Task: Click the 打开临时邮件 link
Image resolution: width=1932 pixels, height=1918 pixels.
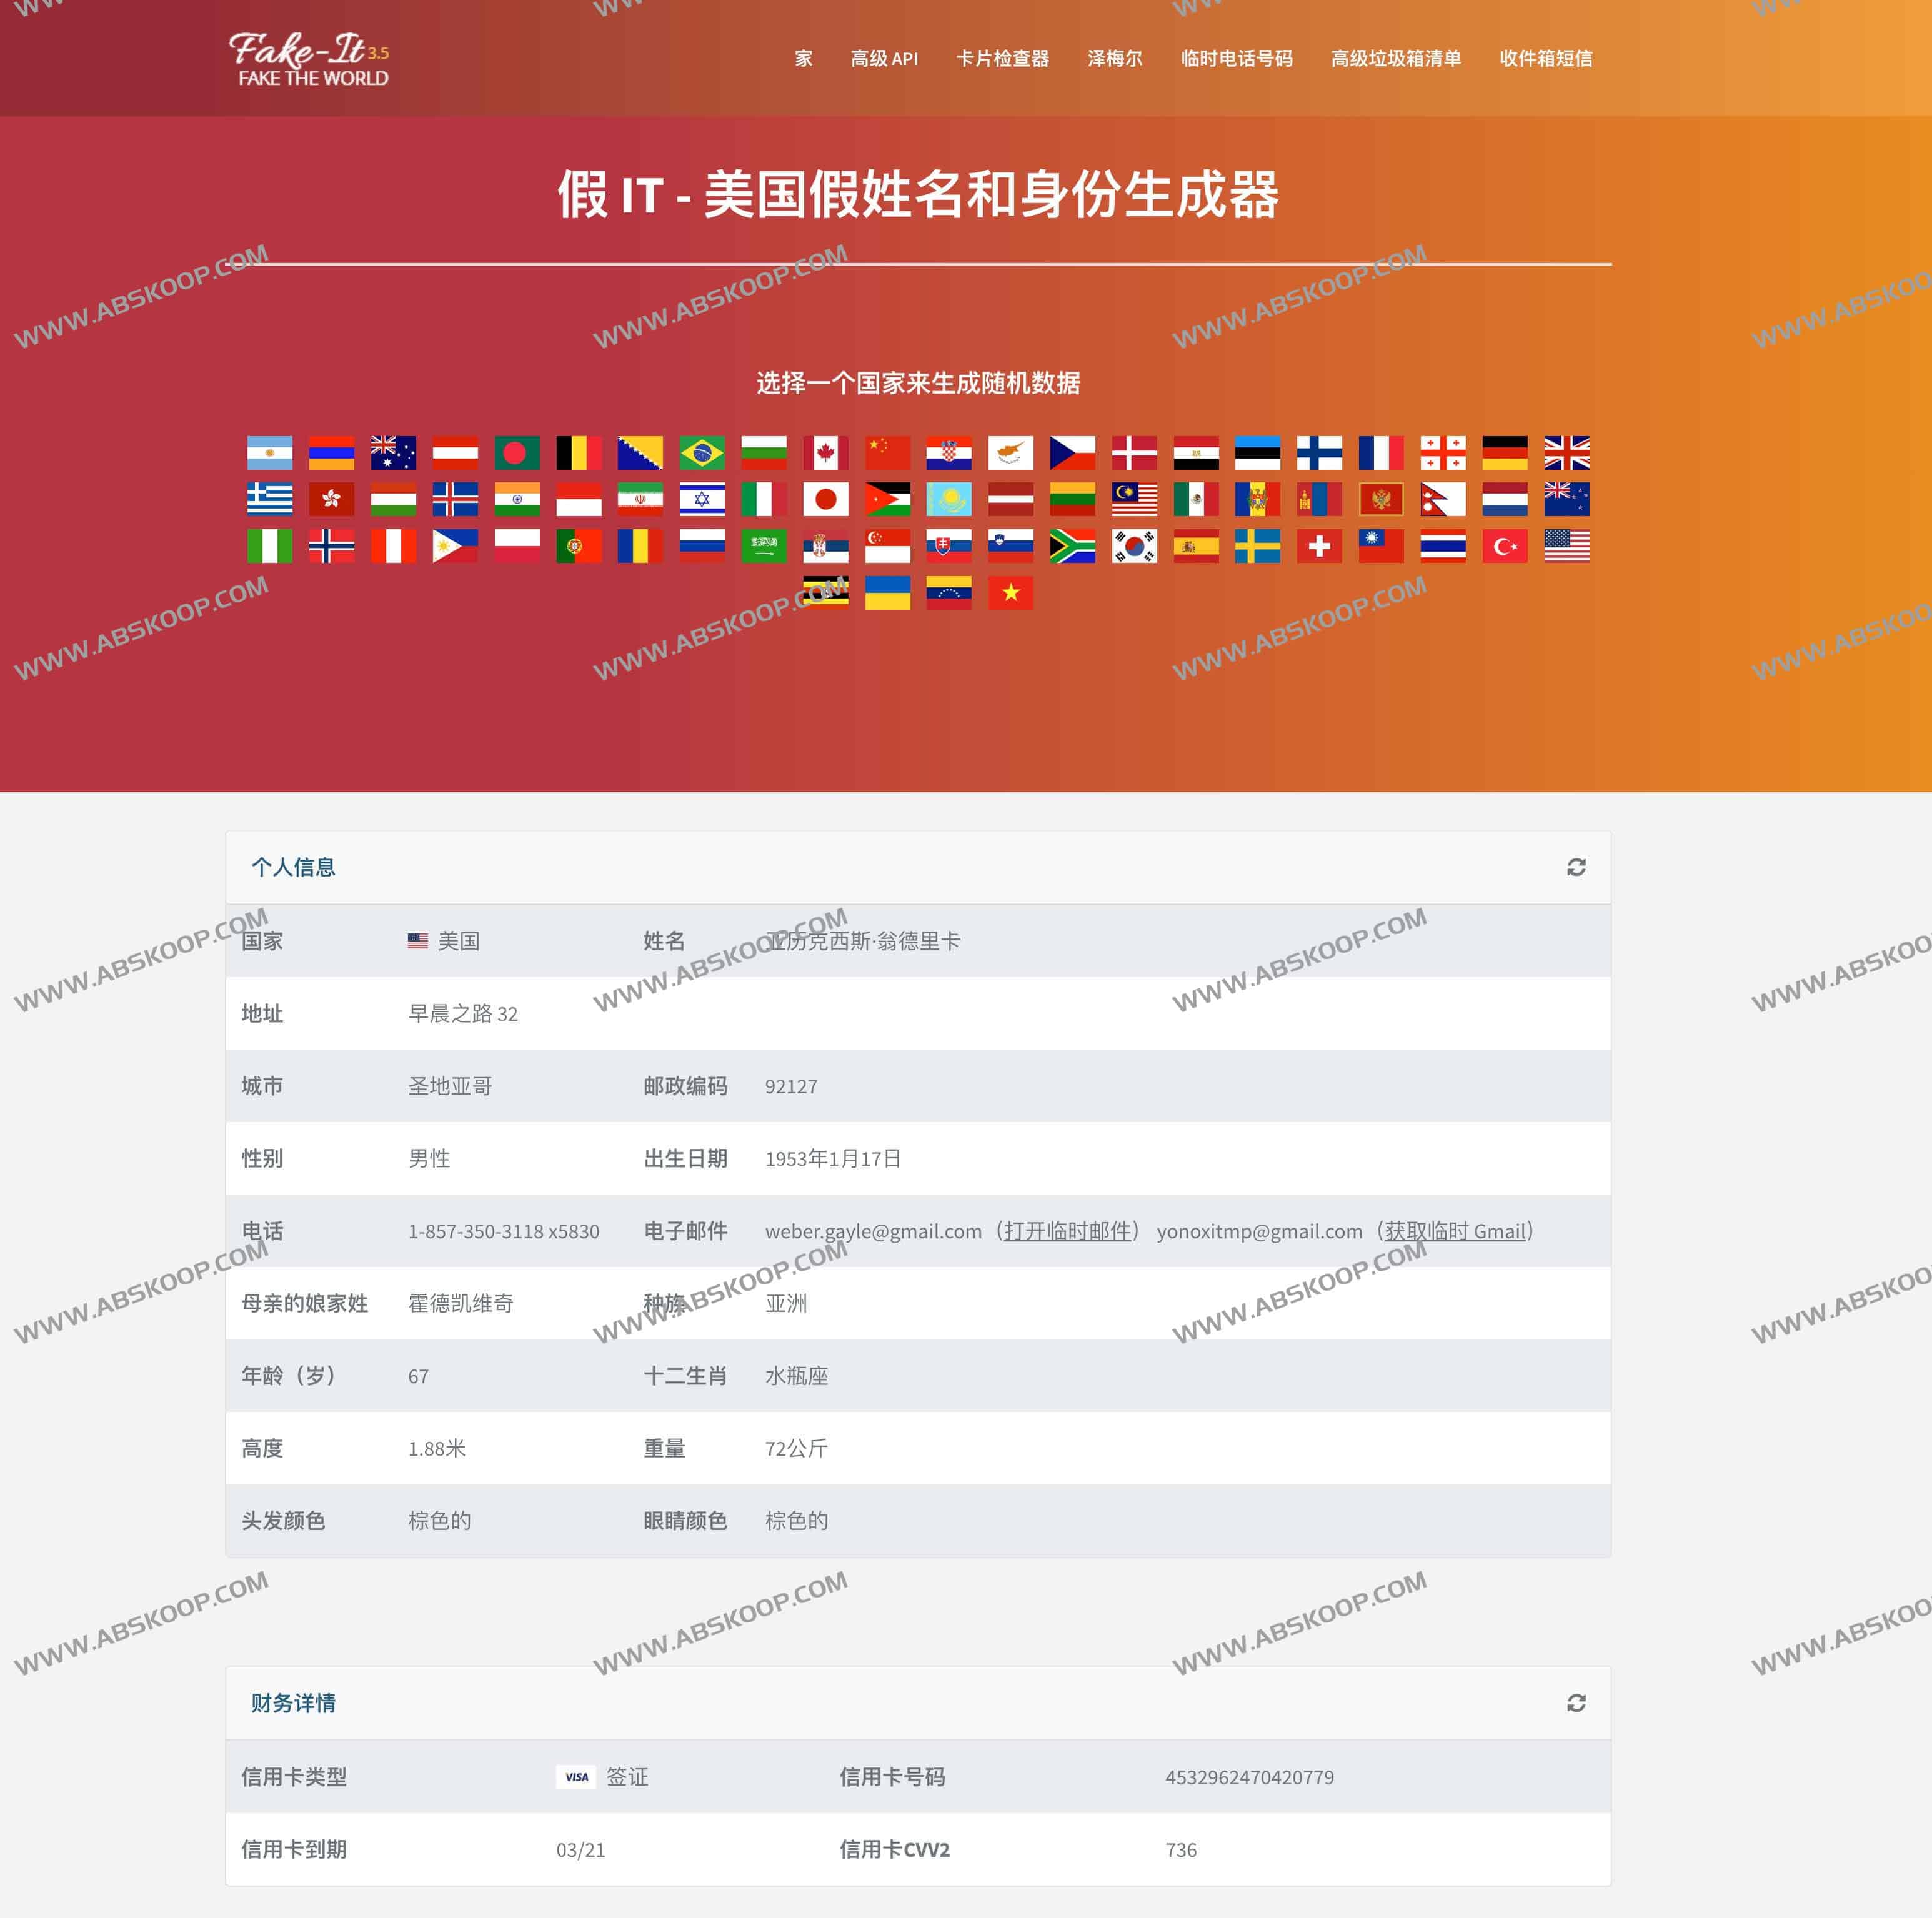Action: [1068, 1231]
